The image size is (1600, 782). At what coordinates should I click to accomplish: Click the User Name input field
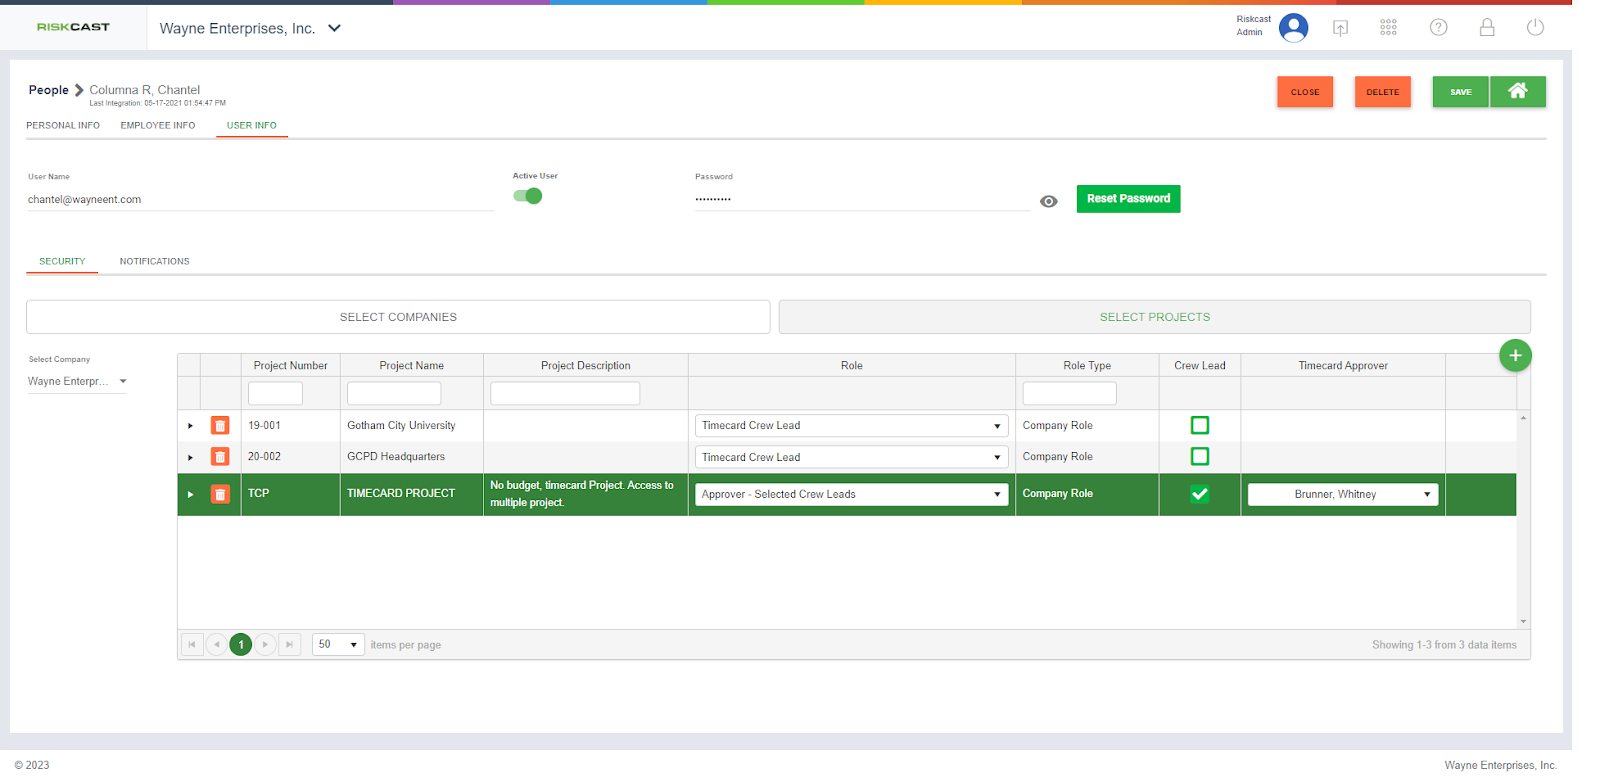coord(260,200)
